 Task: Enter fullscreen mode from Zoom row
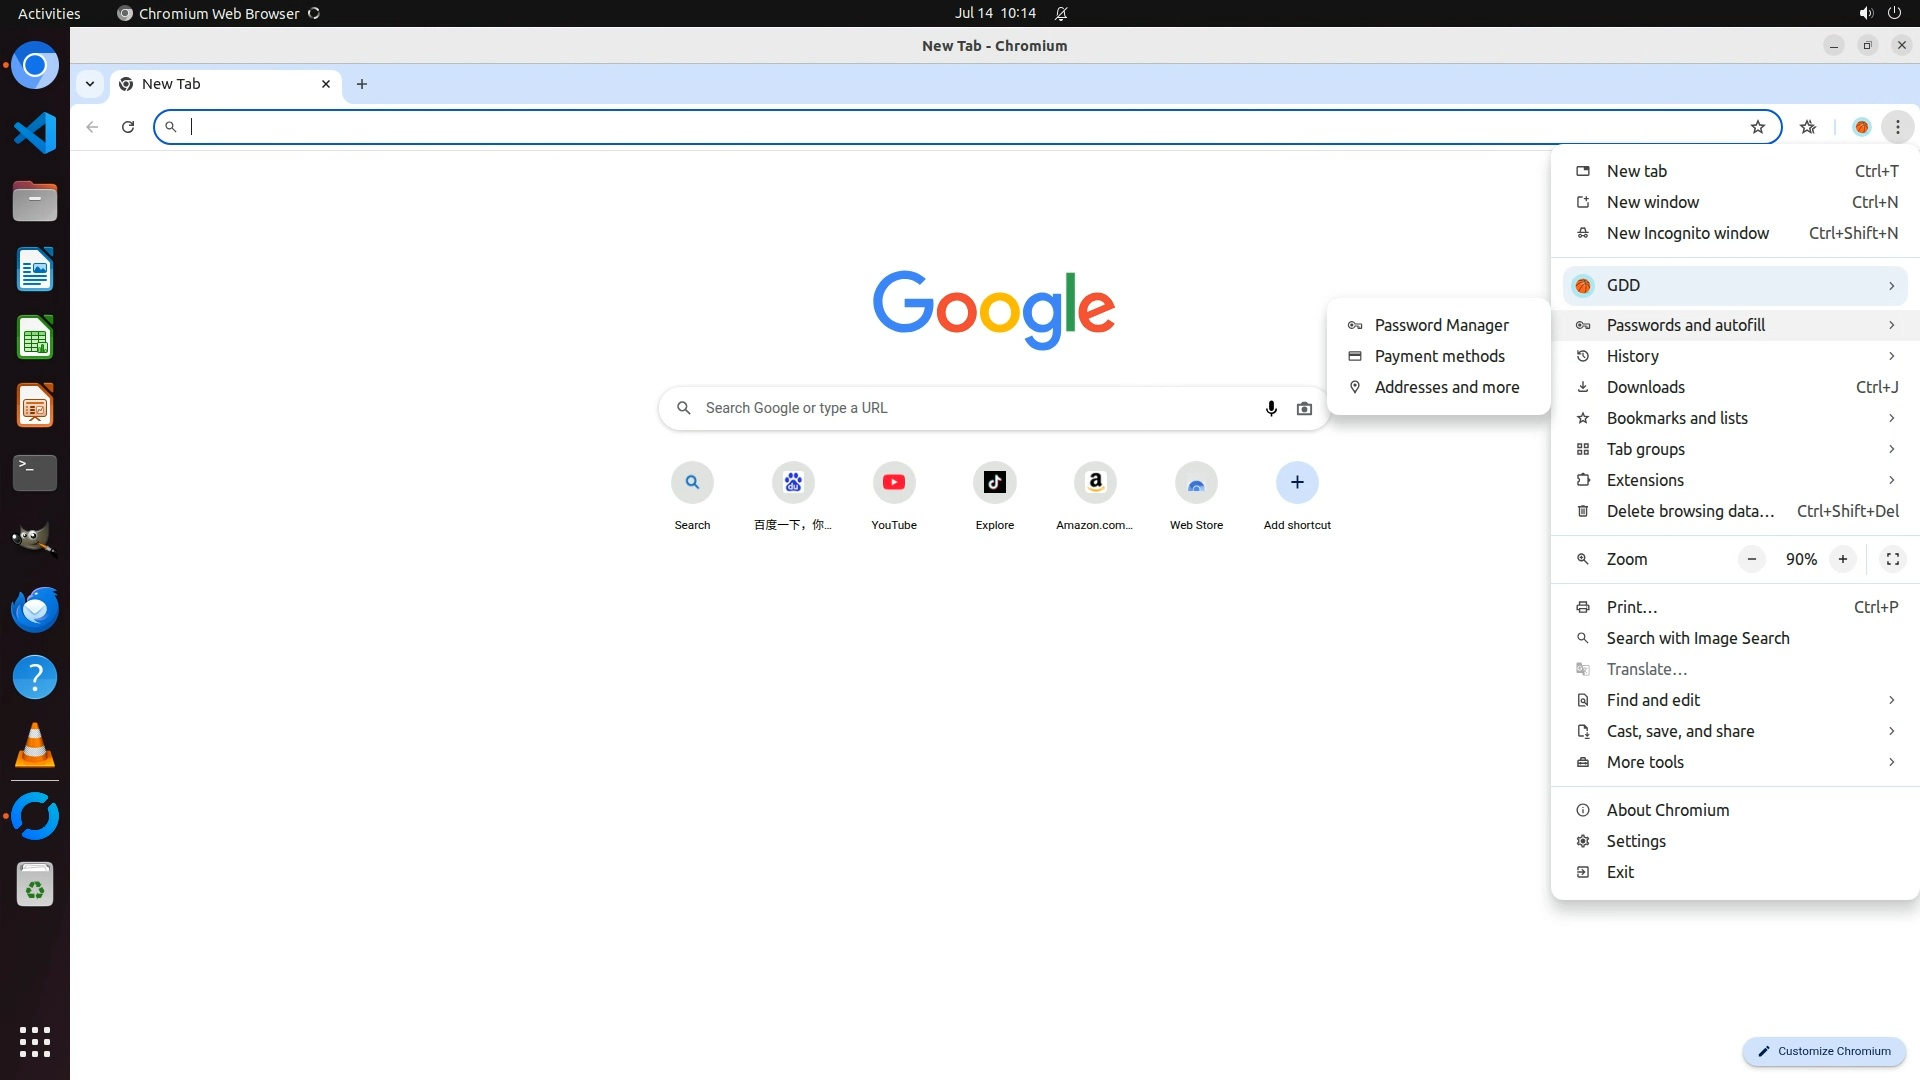pyautogui.click(x=1892, y=559)
